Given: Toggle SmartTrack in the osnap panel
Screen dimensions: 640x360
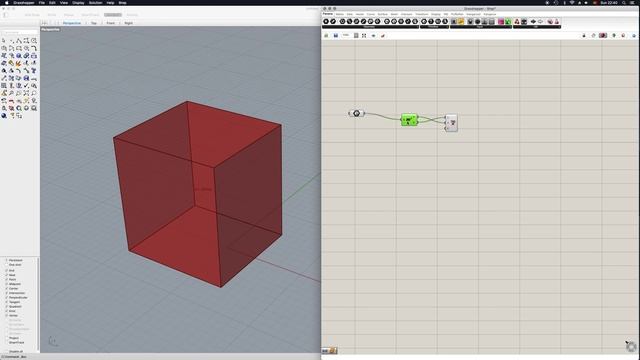Looking at the screenshot, I should [x=15, y=342].
